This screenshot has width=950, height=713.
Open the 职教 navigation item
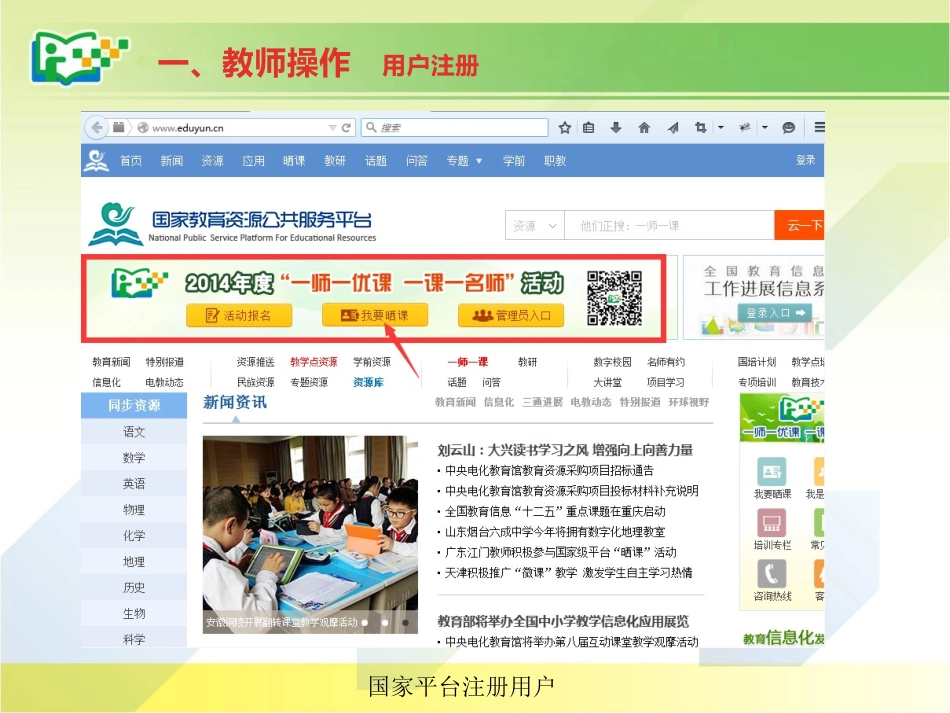[x=555, y=161]
